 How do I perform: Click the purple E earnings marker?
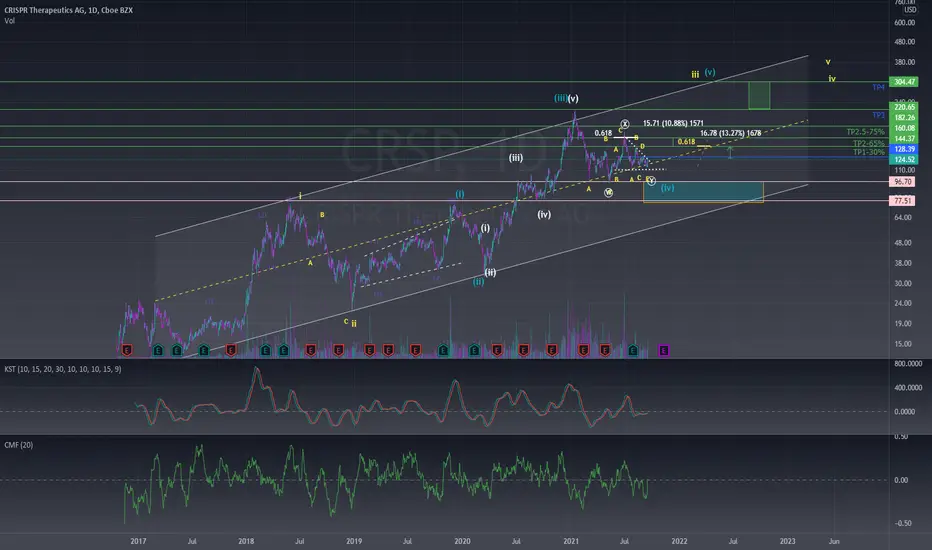pyautogui.click(x=663, y=350)
